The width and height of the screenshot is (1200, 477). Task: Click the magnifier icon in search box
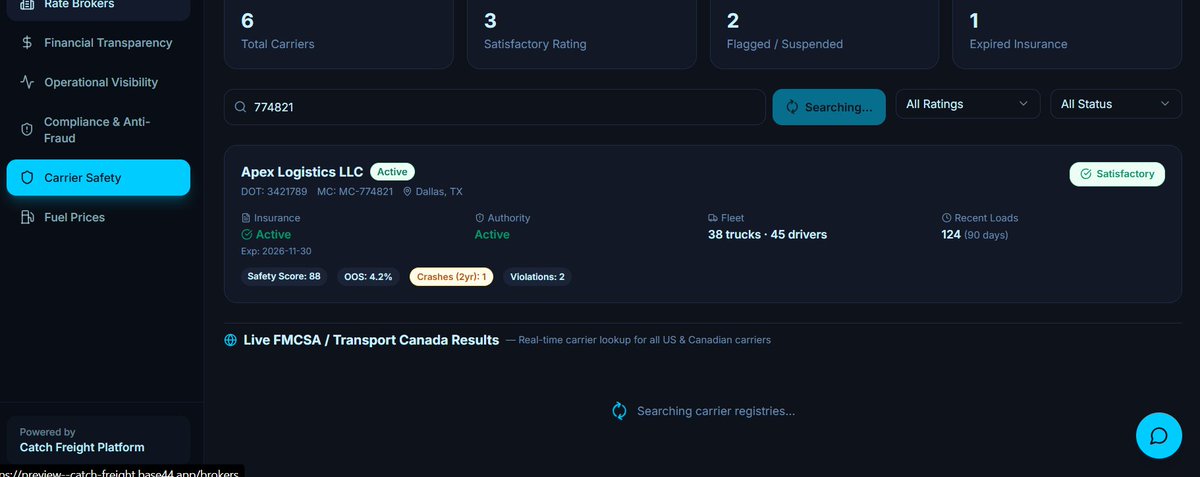click(x=241, y=107)
